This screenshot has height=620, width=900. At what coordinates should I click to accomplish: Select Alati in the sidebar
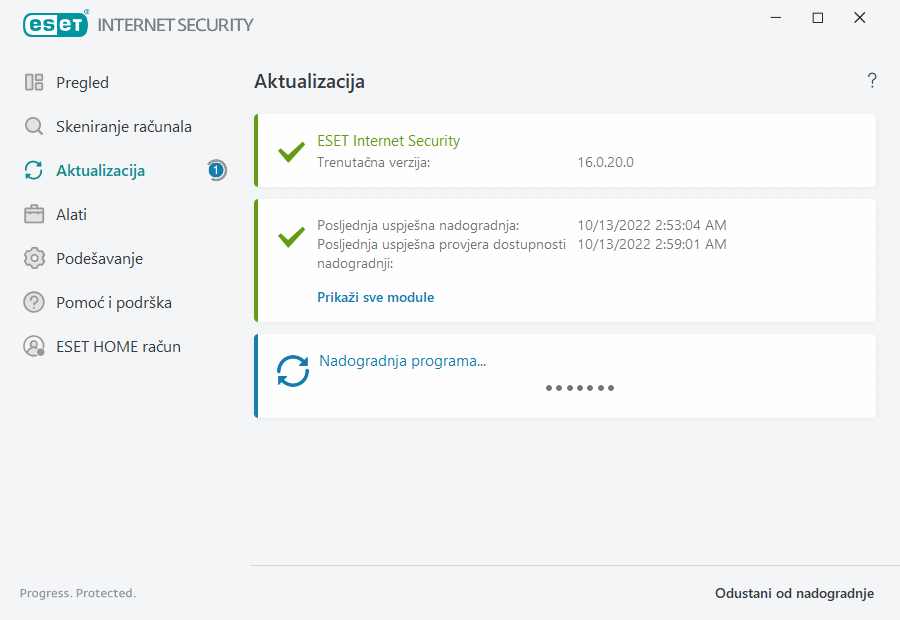click(71, 215)
